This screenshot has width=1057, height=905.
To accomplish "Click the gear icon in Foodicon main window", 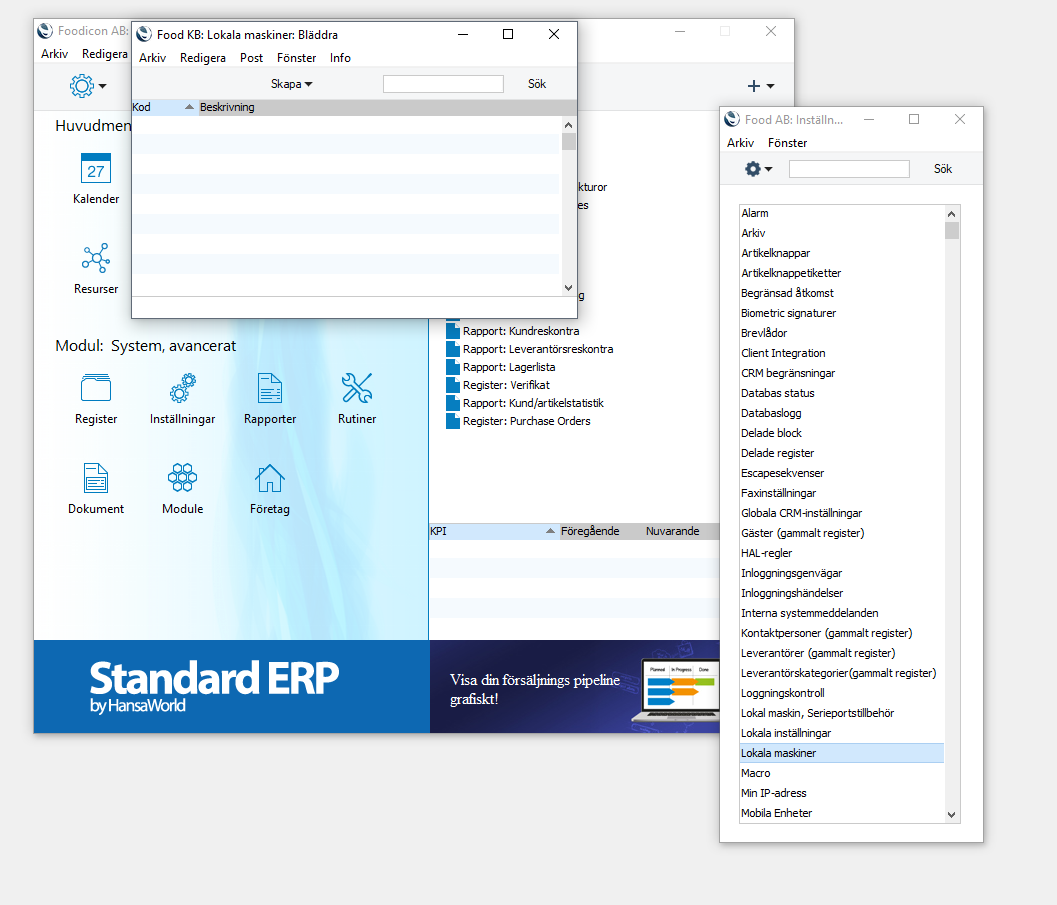I will pyautogui.click(x=82, y=86).
